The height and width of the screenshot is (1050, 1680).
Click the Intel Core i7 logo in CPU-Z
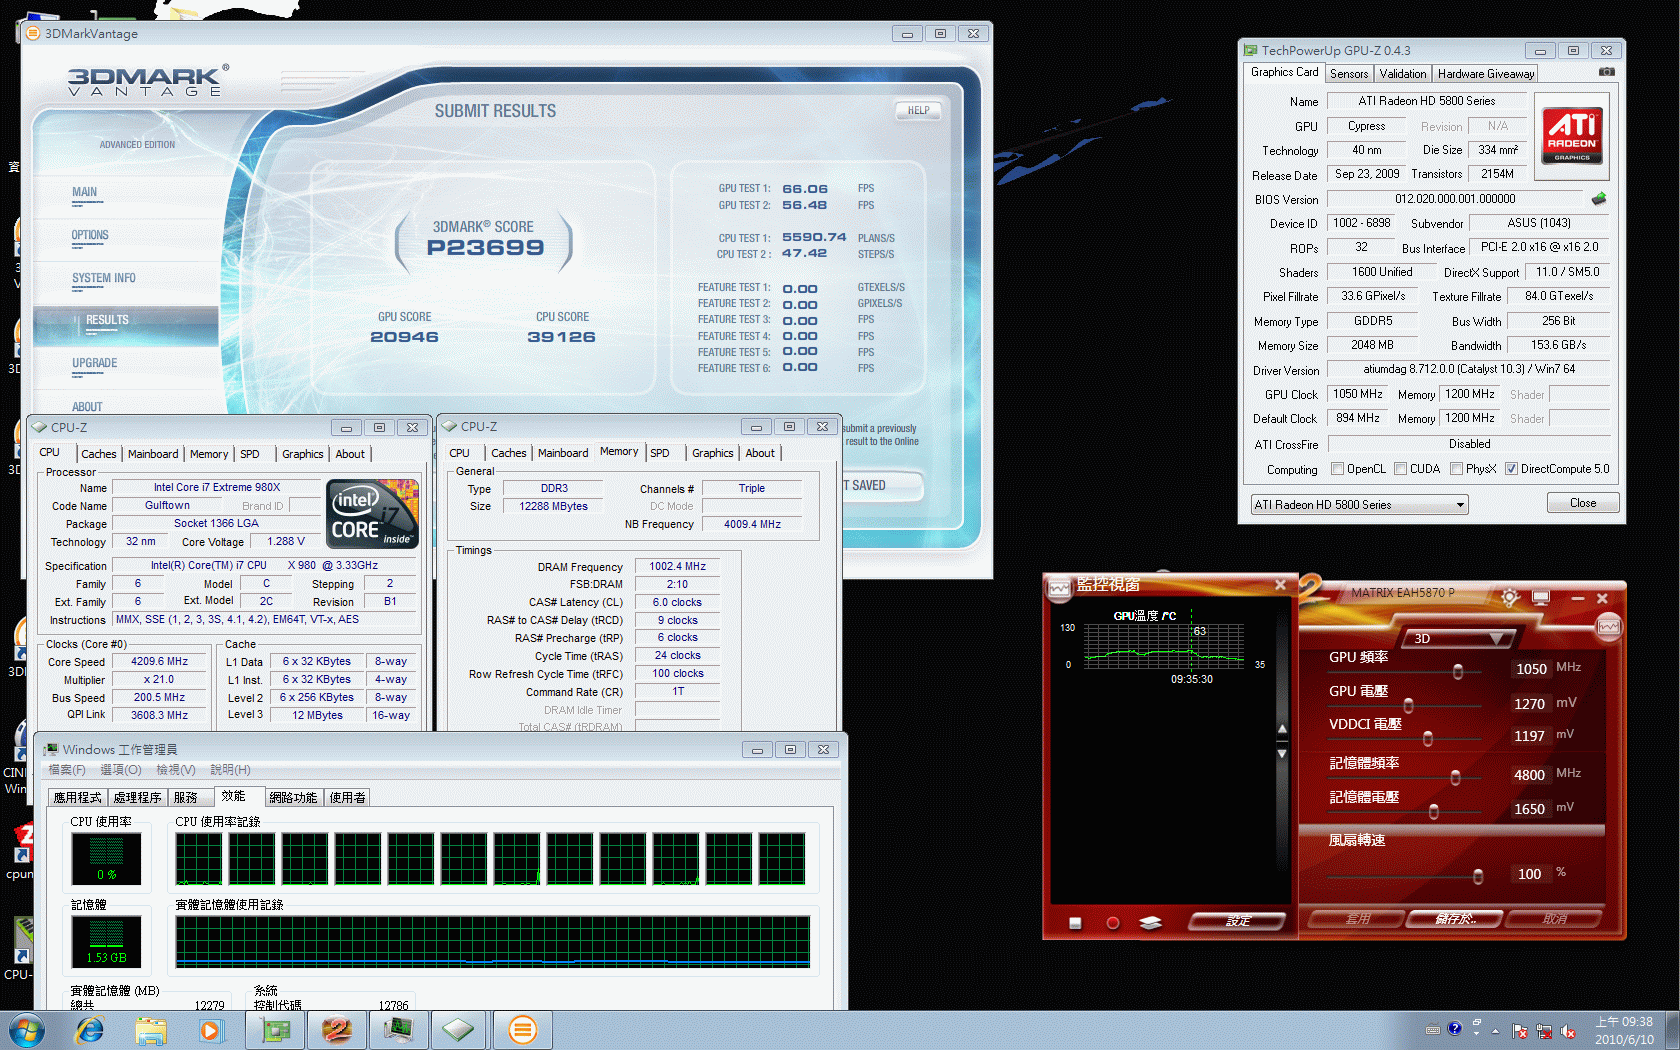[372, 513]
